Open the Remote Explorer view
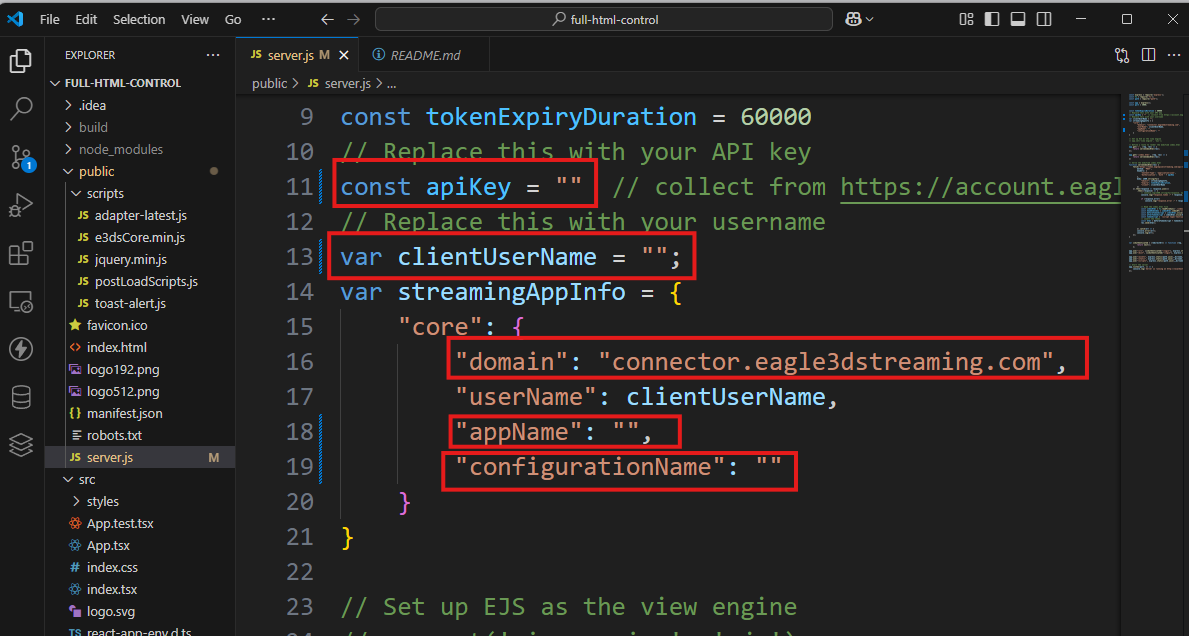 click(21, 301)
